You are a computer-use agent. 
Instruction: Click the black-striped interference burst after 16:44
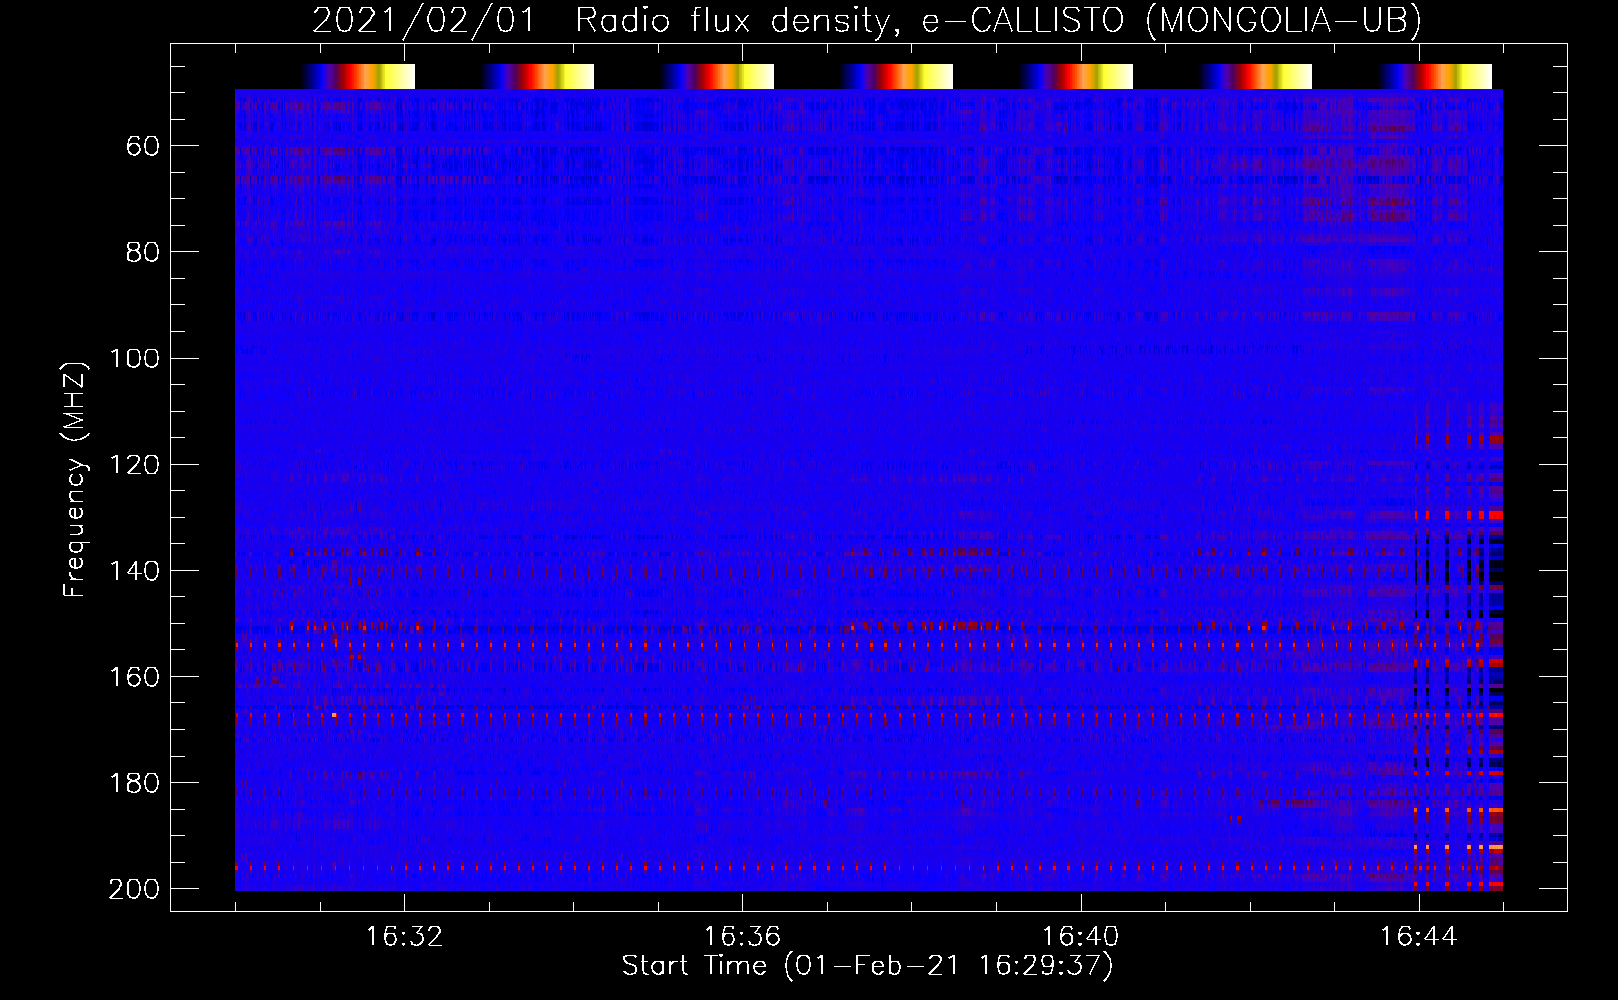pyautogui.click(x=1459, y=647)
